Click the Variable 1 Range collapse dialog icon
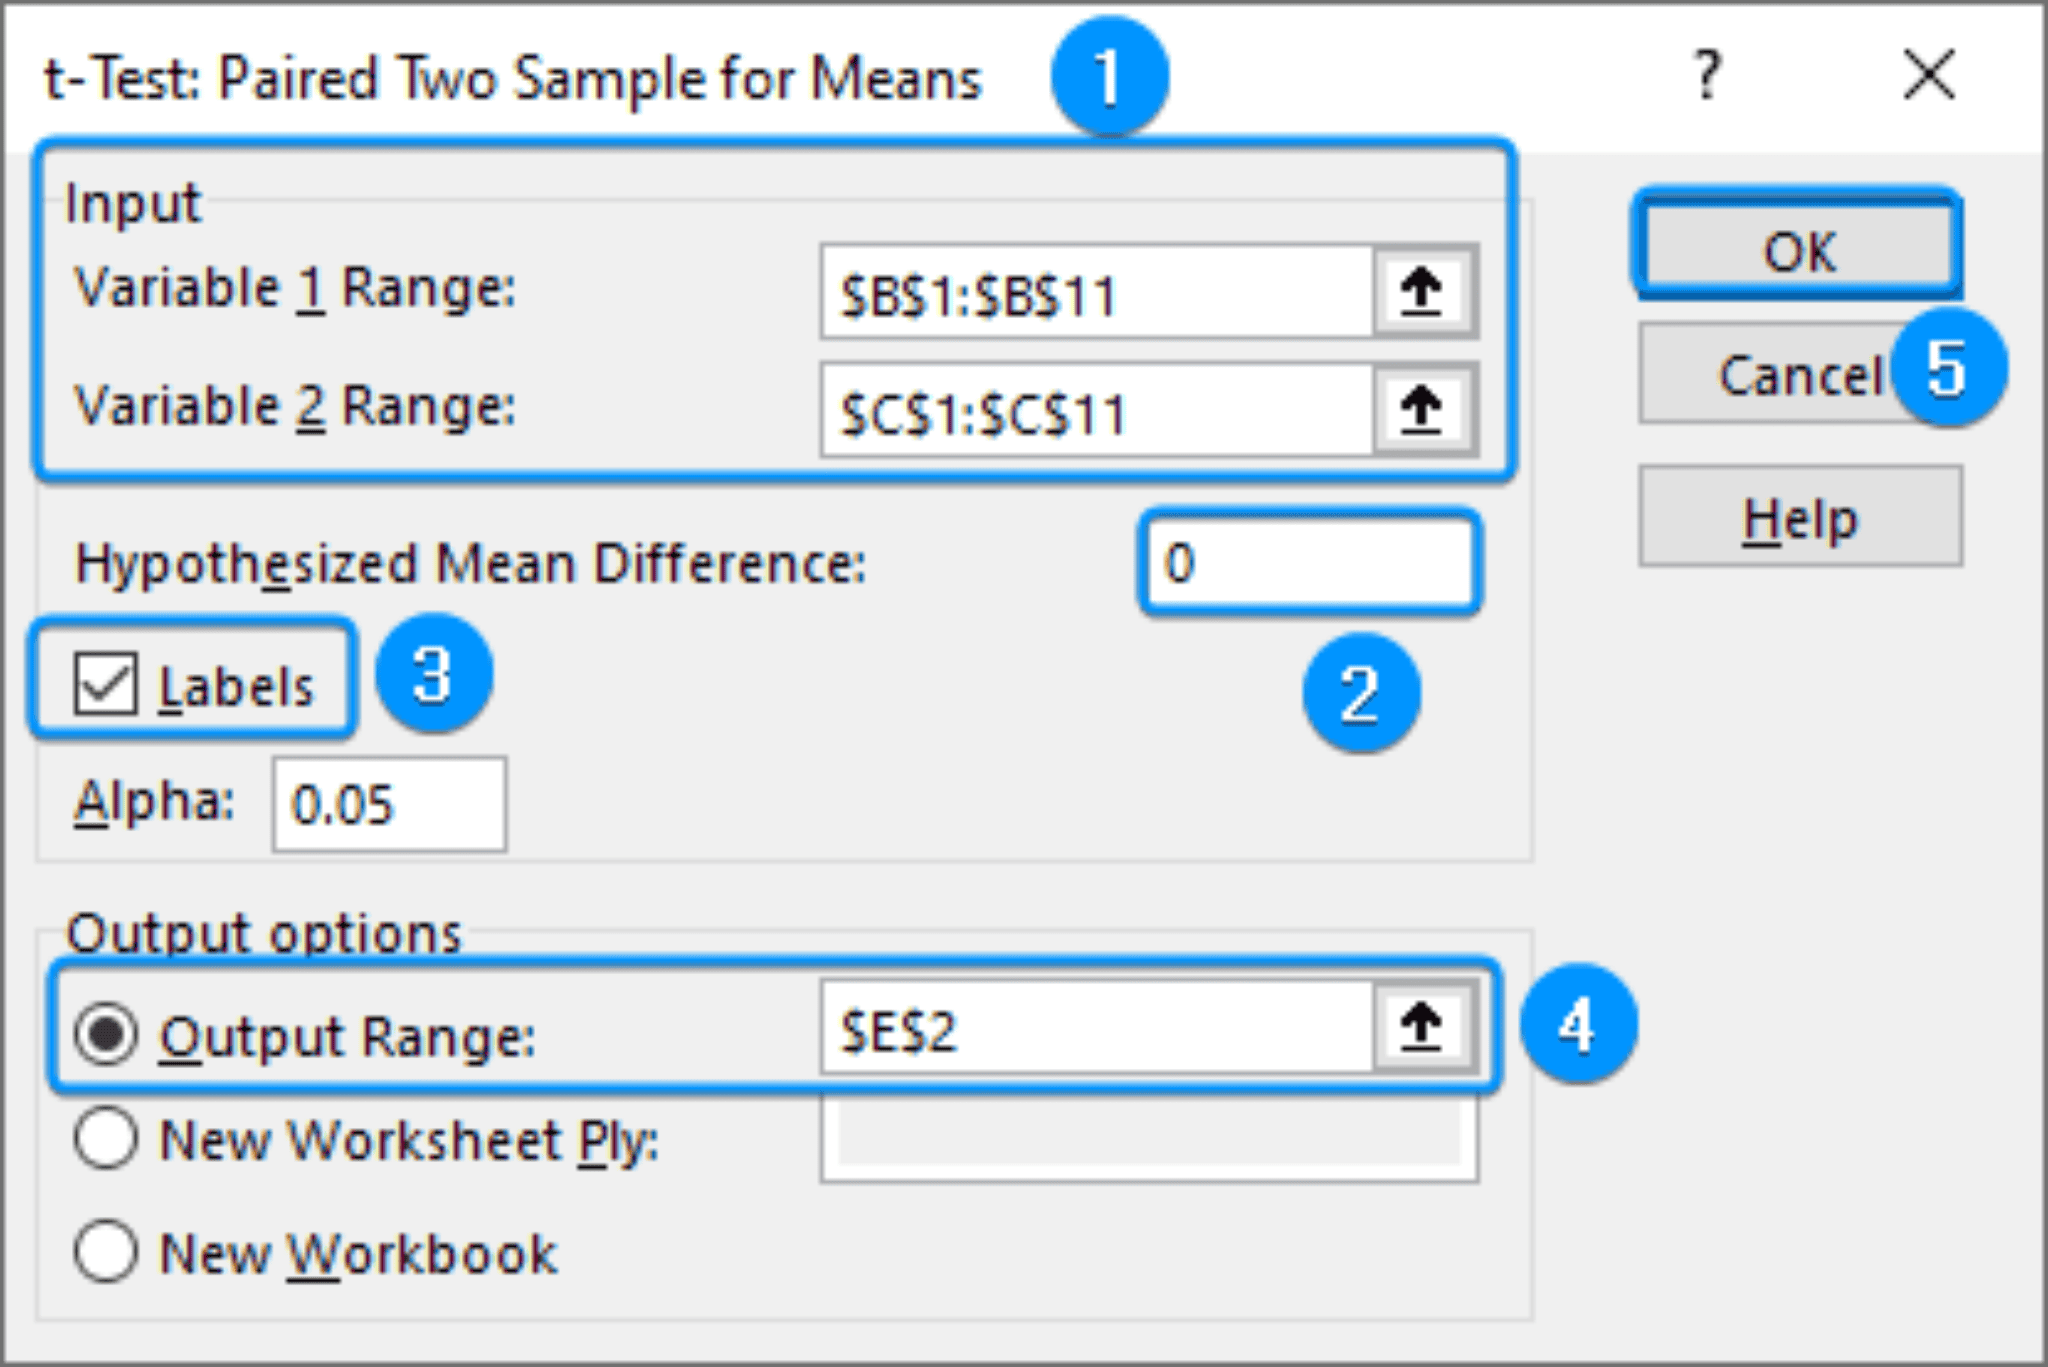Screen dimensions: 2048x1367 point(1424,291)
